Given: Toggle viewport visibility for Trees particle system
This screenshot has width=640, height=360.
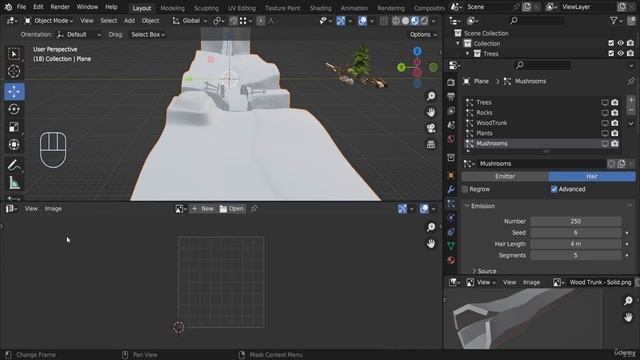Looking at the screenshot, I should pos(605,102).
